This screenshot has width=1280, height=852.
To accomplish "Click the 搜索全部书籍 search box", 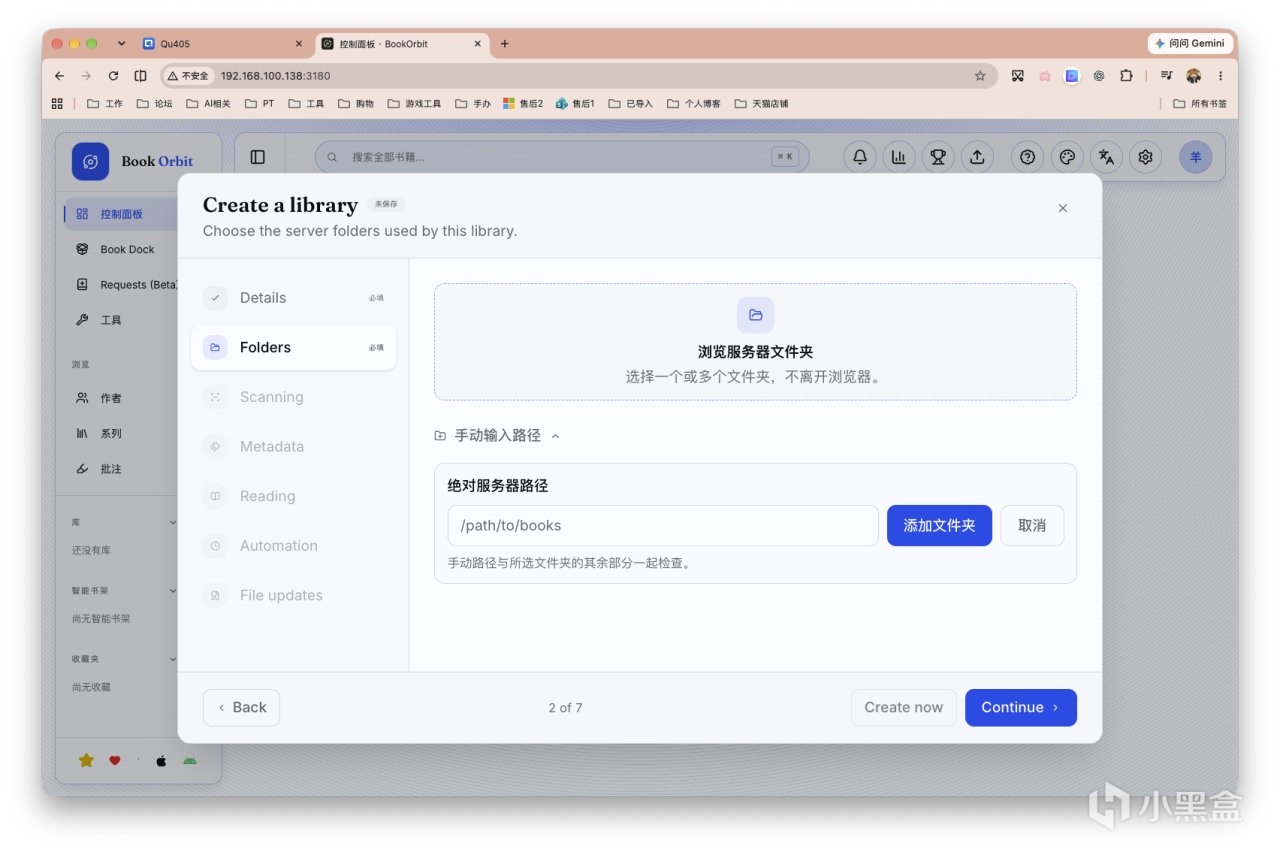I will [562, 157].
